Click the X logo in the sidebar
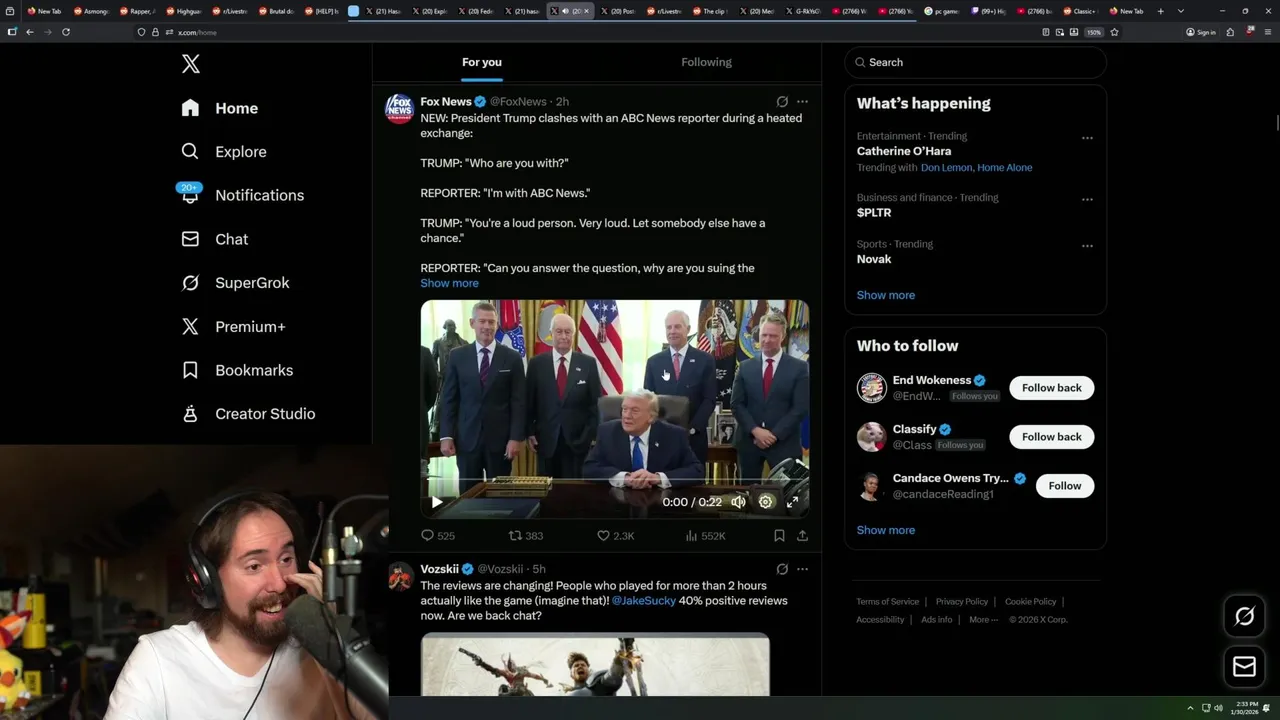 click(191, 64)
